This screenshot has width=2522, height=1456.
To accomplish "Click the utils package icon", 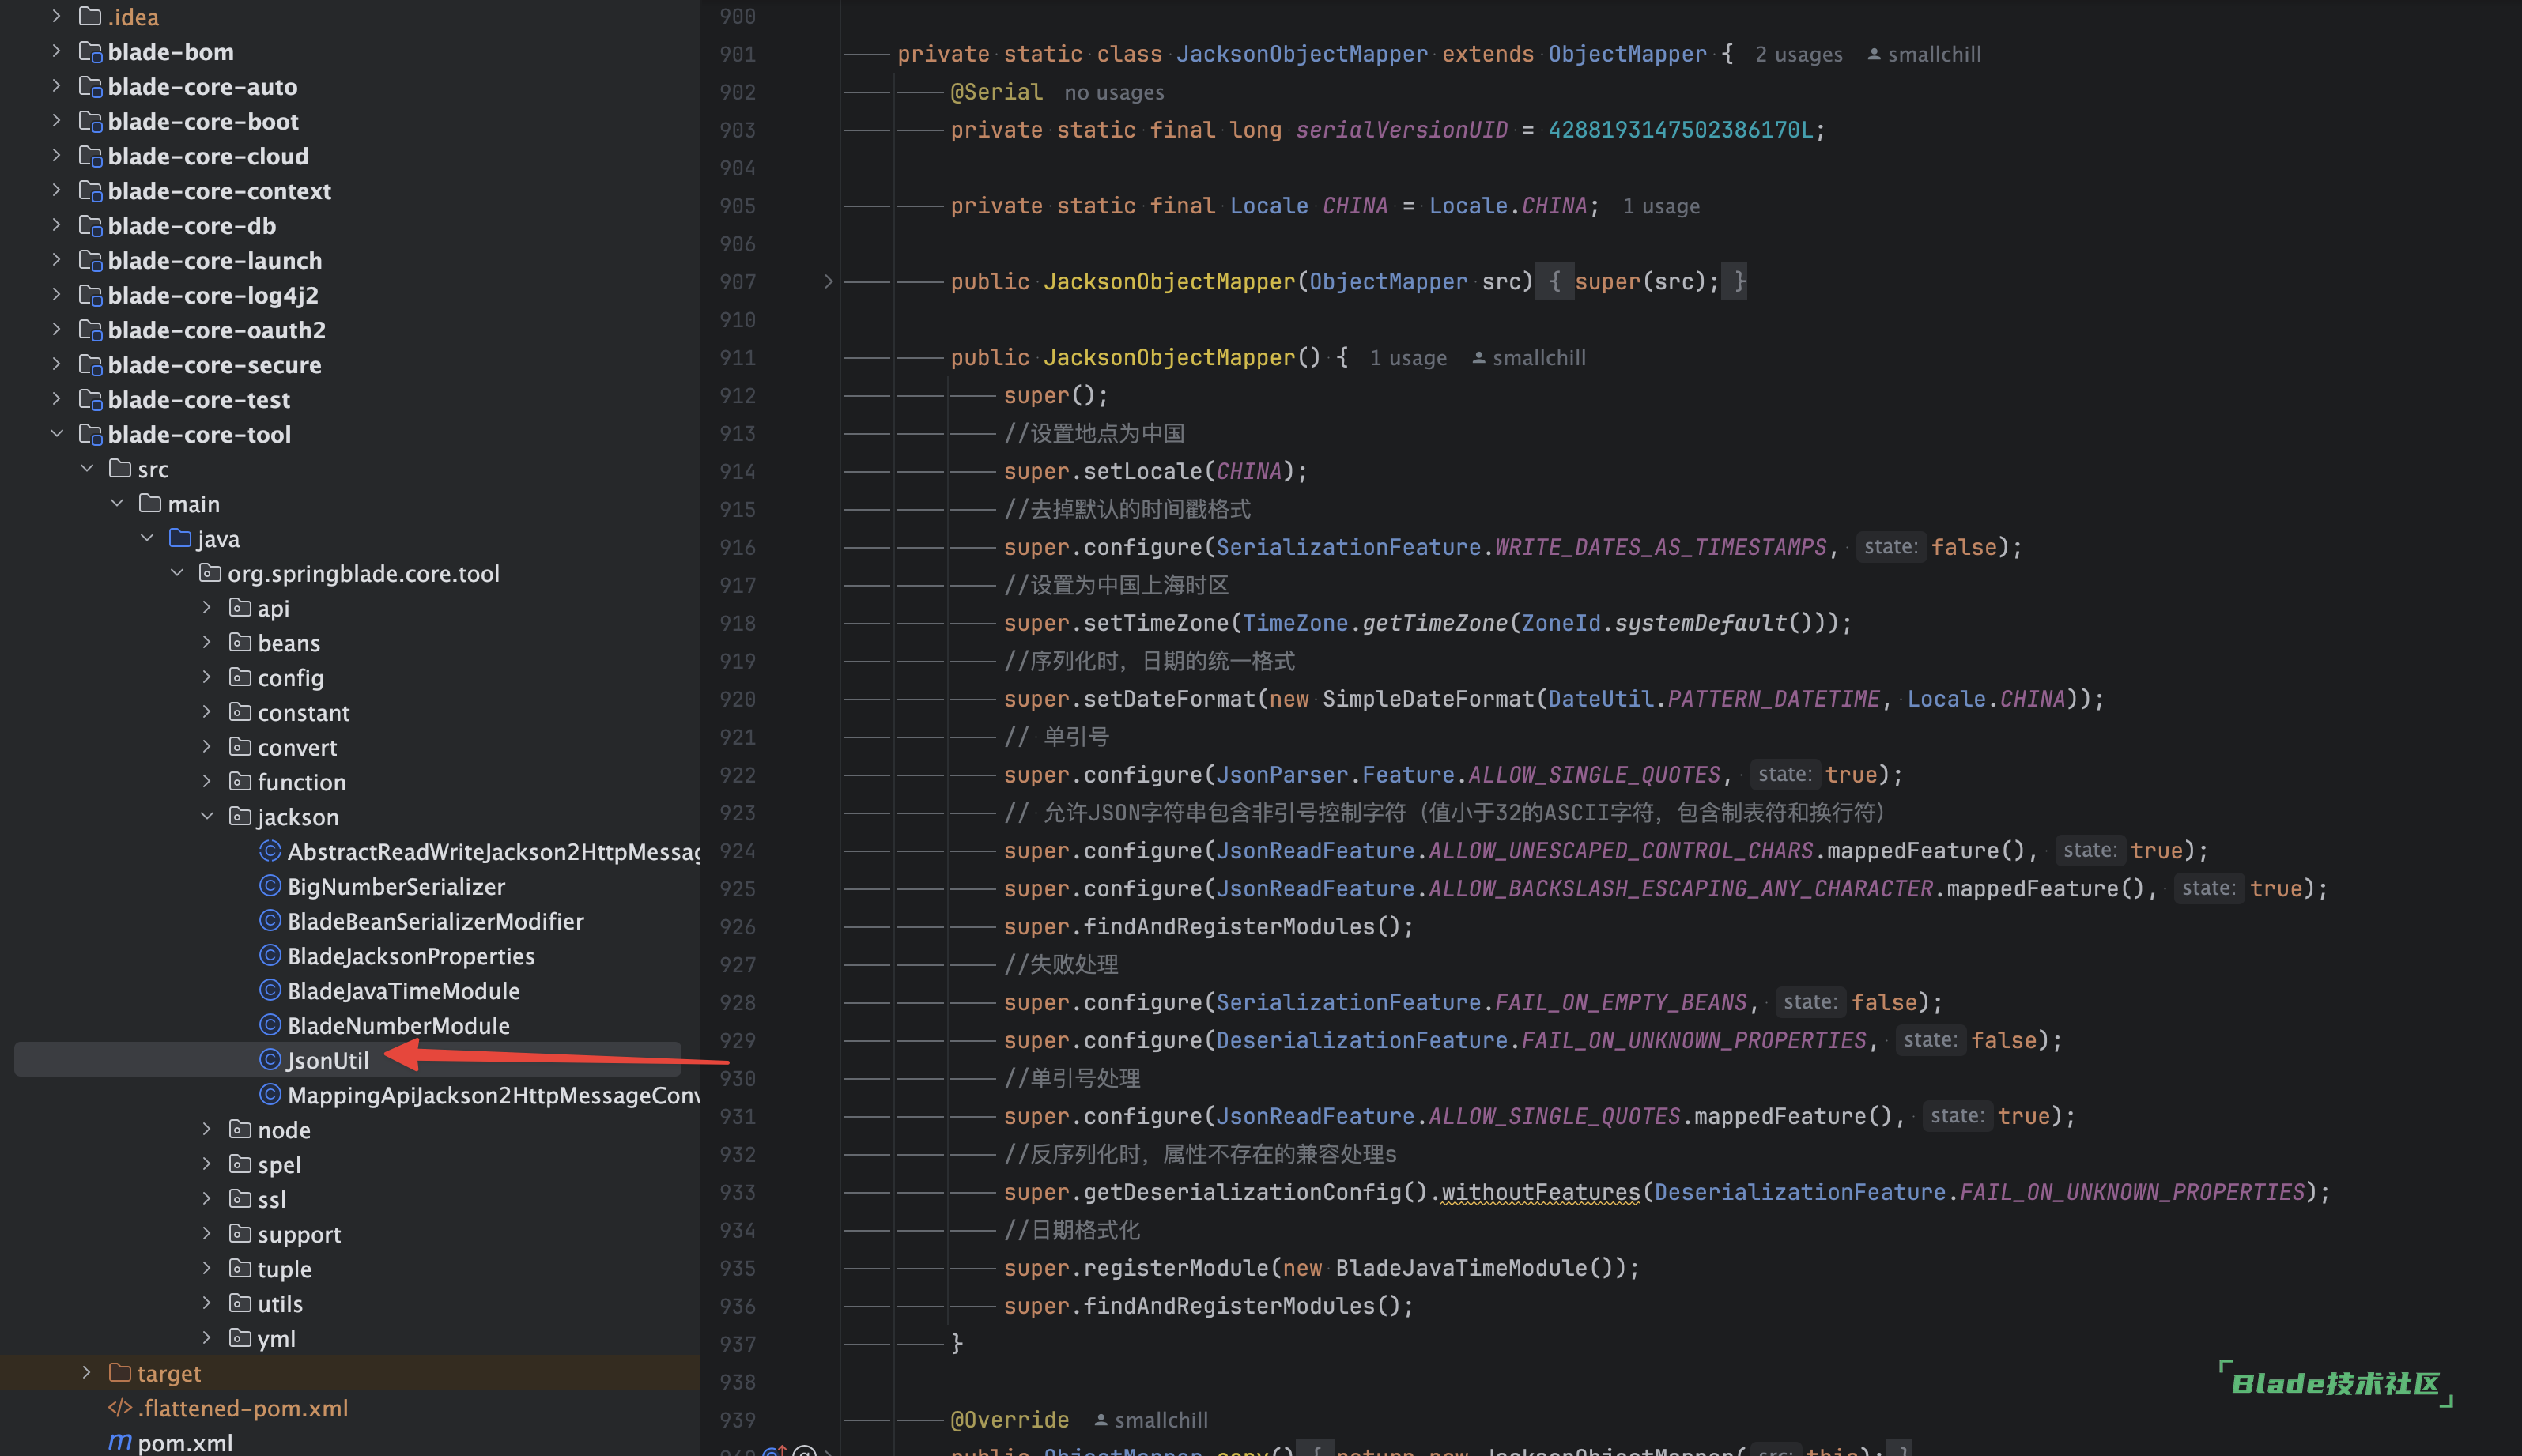I will click(240, 1304).
